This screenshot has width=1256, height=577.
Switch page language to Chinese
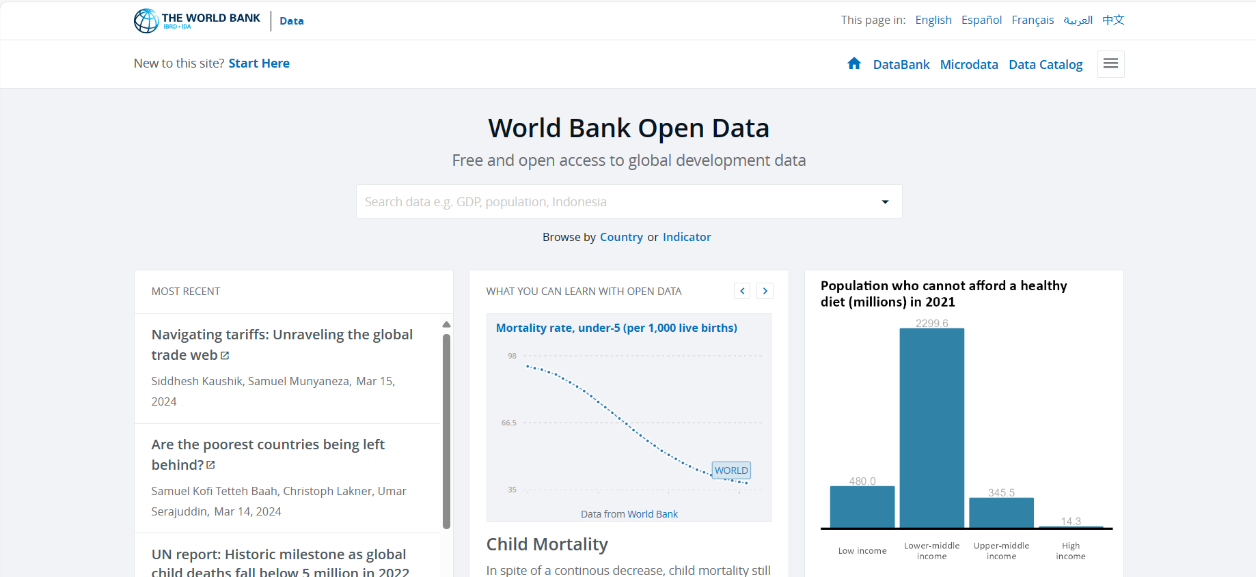[1113, 20]
